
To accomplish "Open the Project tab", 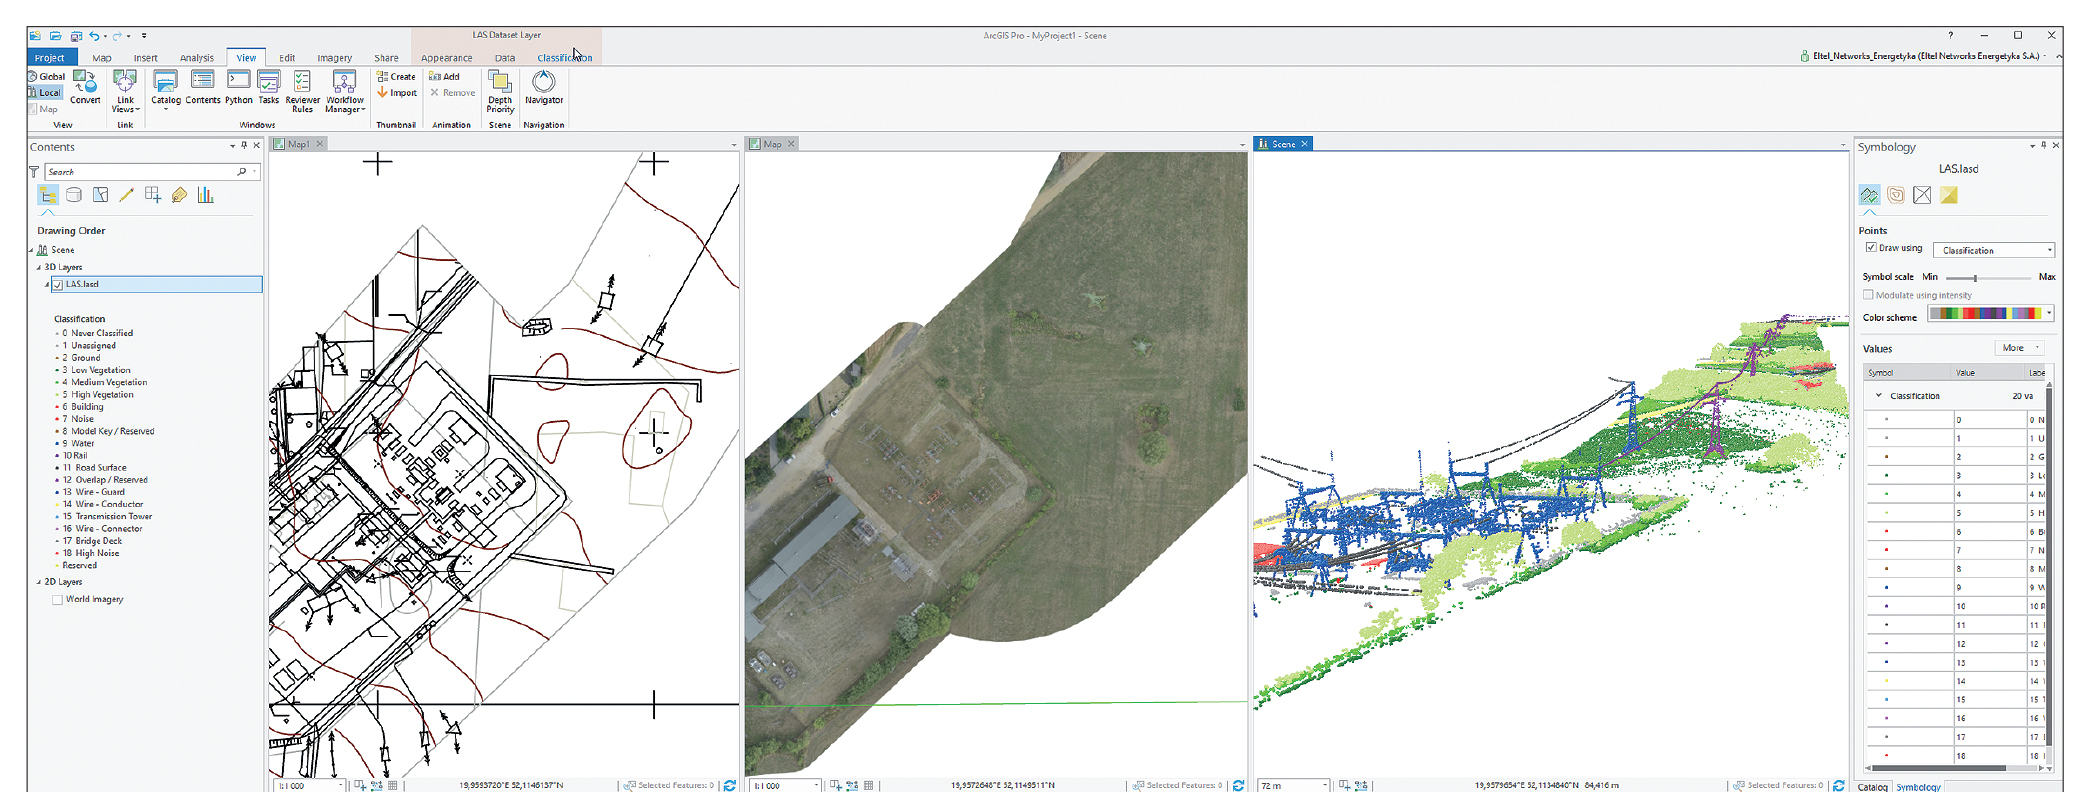I will tap(49, 58).
